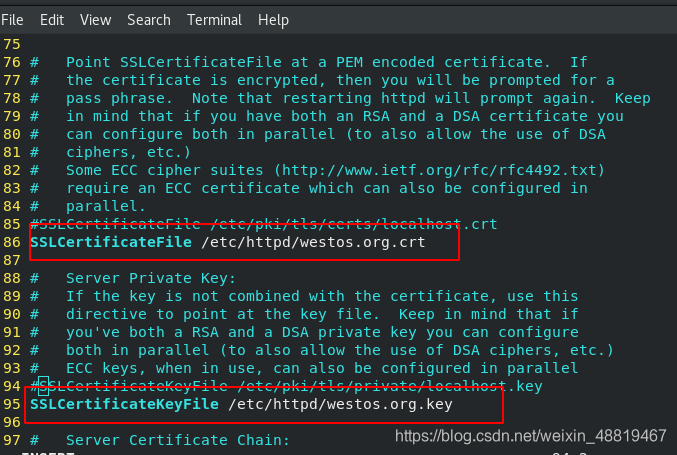Click 'Point SSLCertificateFile at a PEM' comment line
This screenshot has width=677, height=455.
(x=309, y=62)
